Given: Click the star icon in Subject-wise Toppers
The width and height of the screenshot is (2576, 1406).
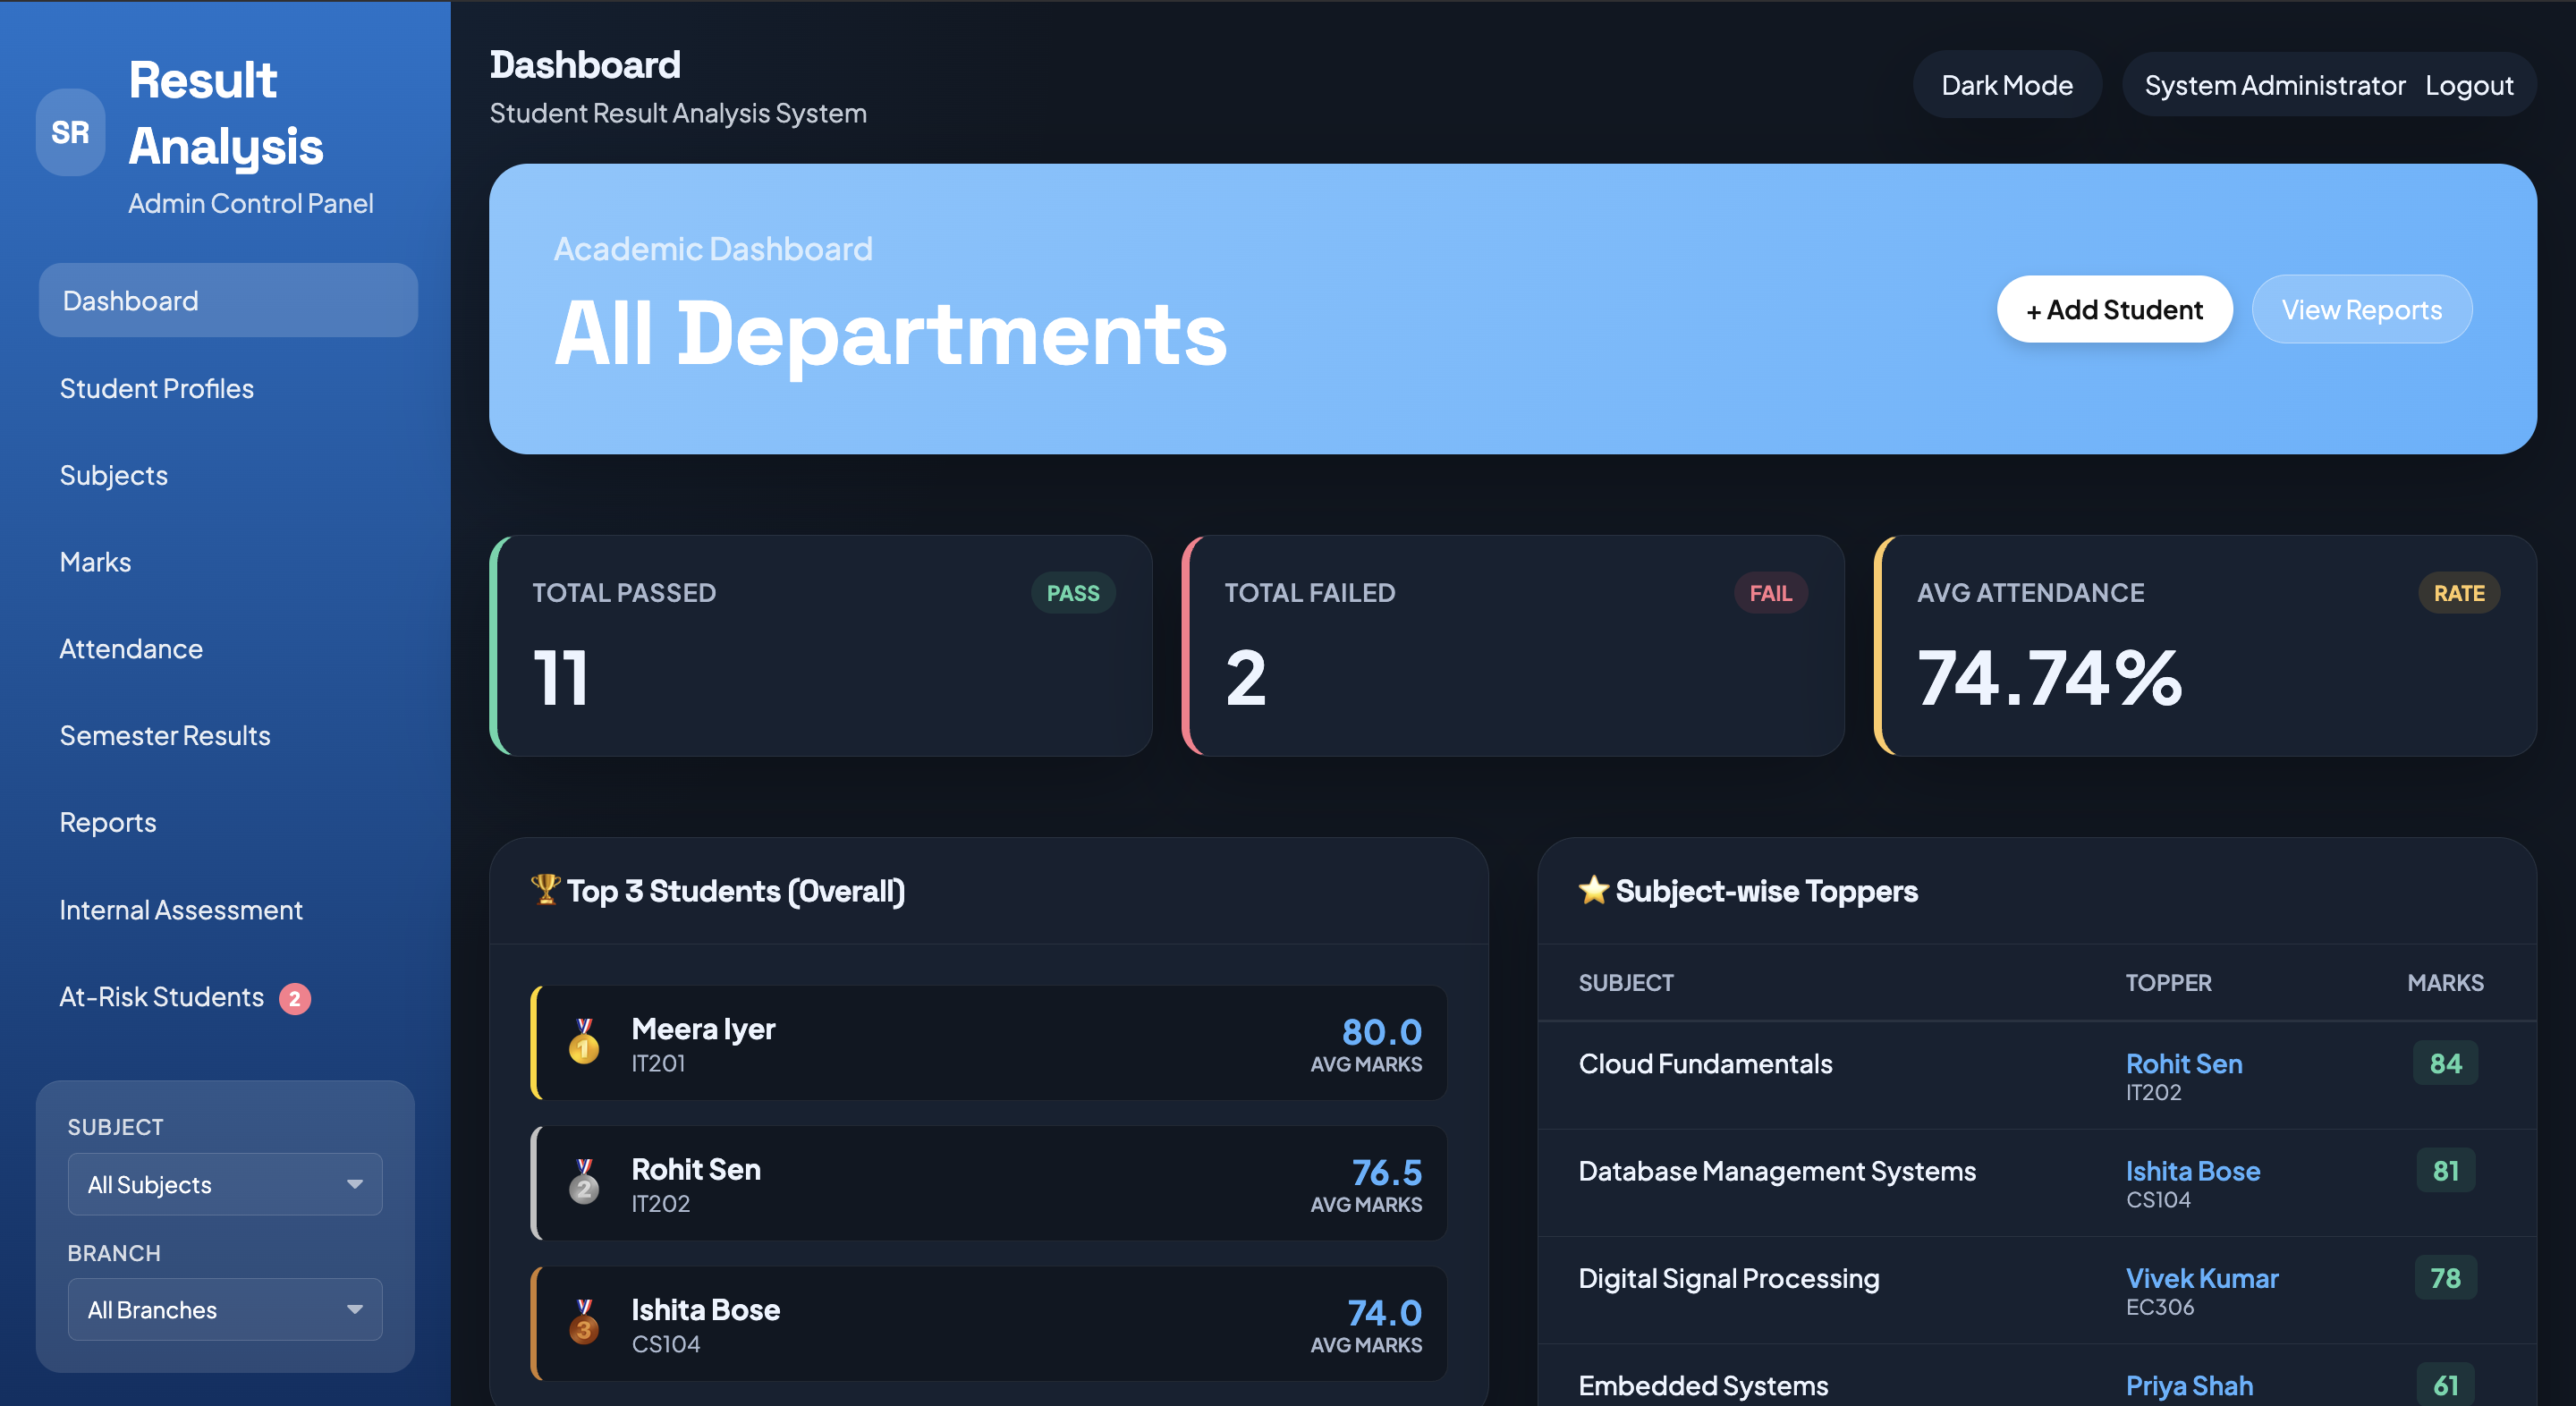Looking at the screenshot, I should coord(1594,889).
